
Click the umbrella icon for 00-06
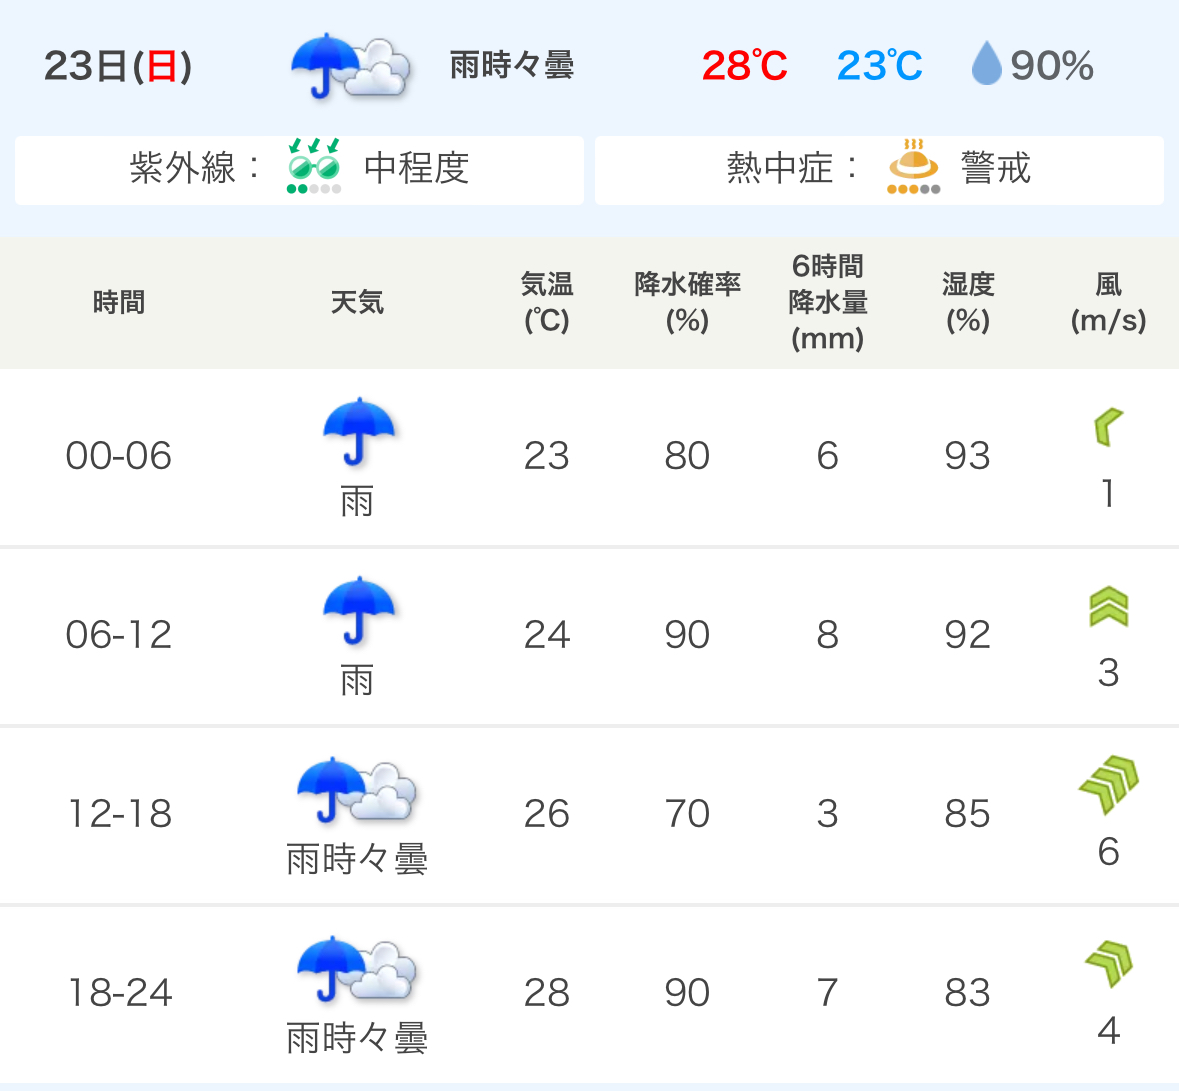click(x=358, y=432)
